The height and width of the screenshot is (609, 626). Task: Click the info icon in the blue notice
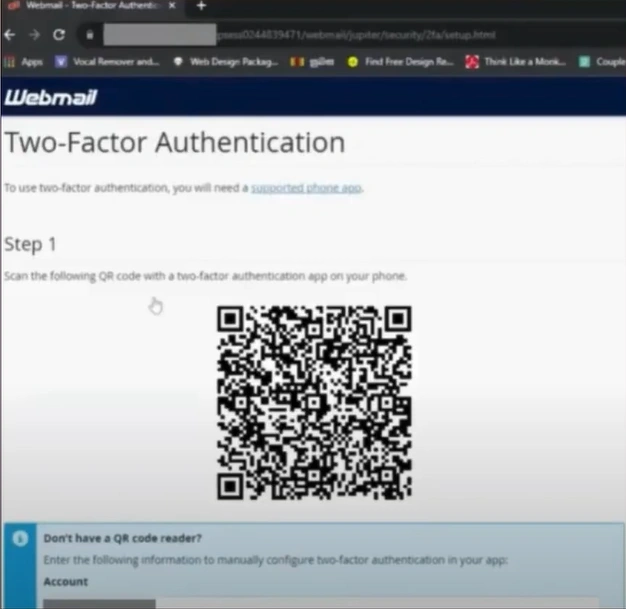tap(20, 538)
